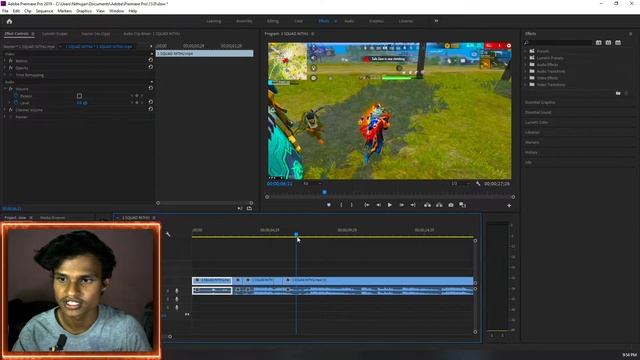Image resolution: width=640 pixels, height=360 pixels.
Task: Reset the Level parameter
Action: click(x=151, y=102)
